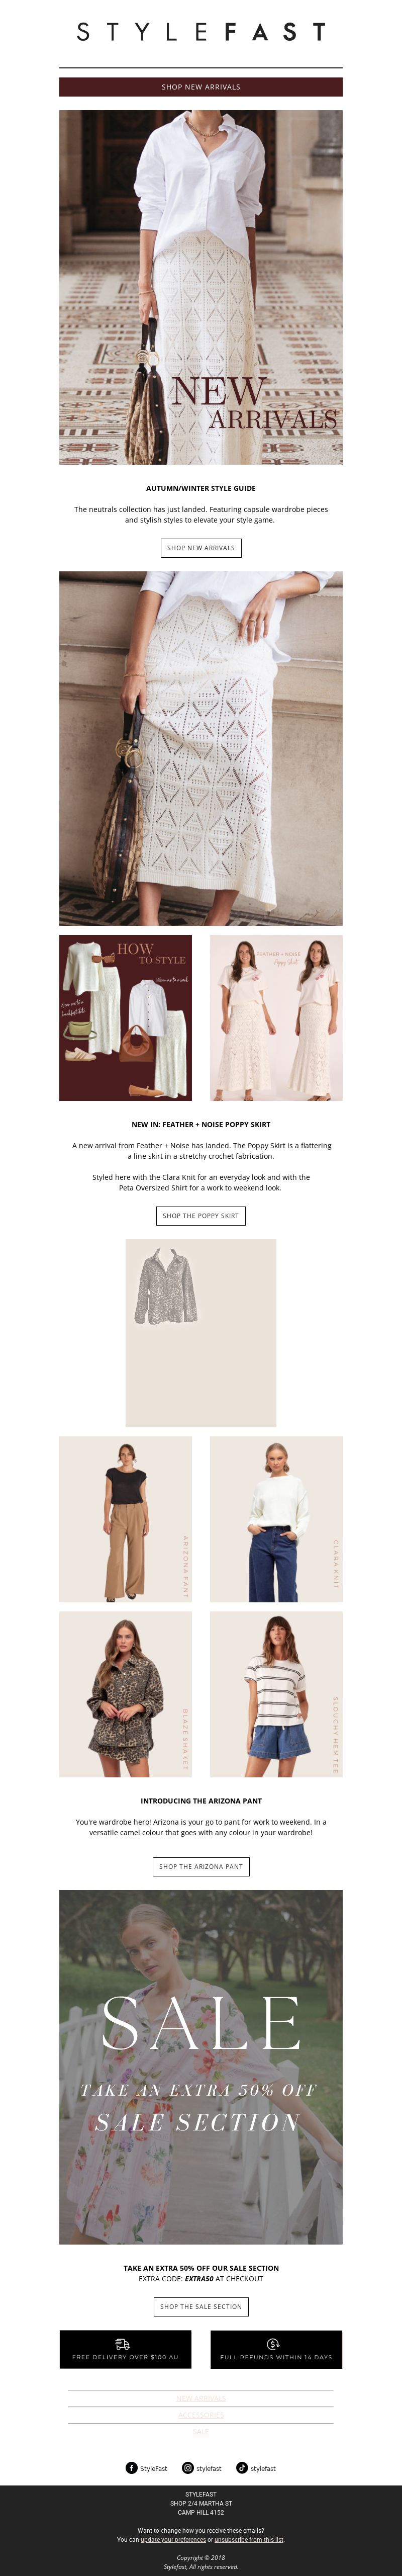
Task: Open the Blaze Shacket product image
Action: (125, 1694)
